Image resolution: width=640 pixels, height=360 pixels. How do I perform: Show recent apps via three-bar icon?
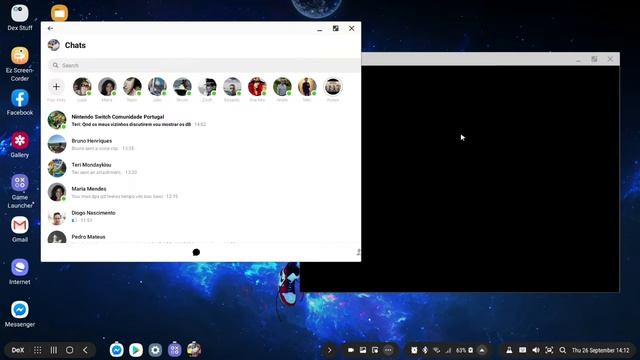tap(53, 350)
